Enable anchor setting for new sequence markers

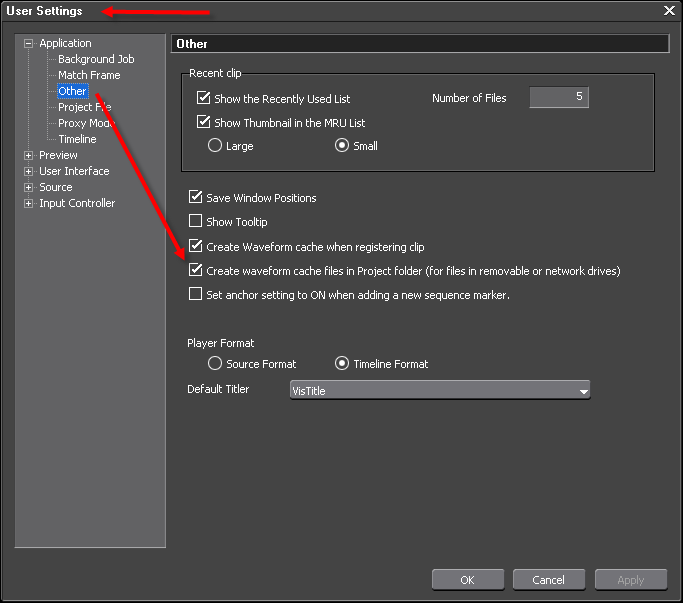coord(196,294)
